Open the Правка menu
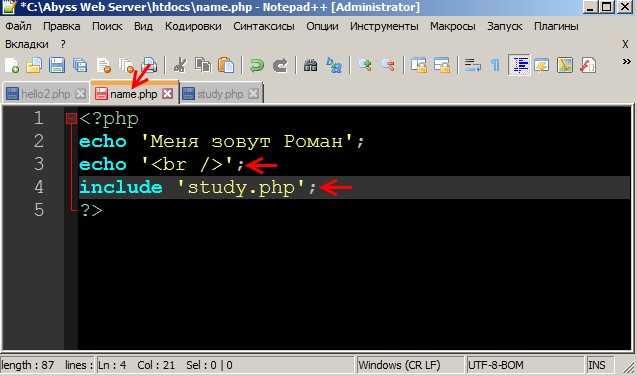Viewport: 637px width, 376px height. 62,26
